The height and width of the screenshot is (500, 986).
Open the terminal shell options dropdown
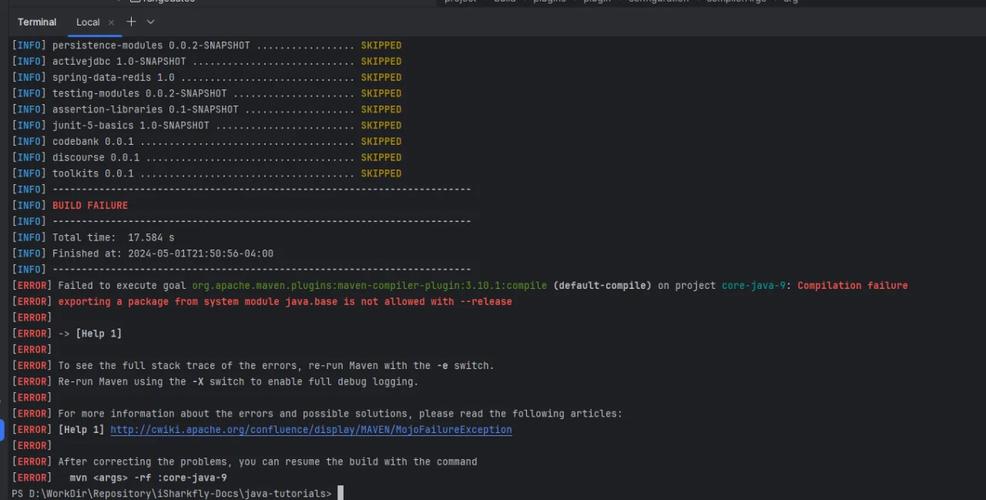click(x=151, y=22)
